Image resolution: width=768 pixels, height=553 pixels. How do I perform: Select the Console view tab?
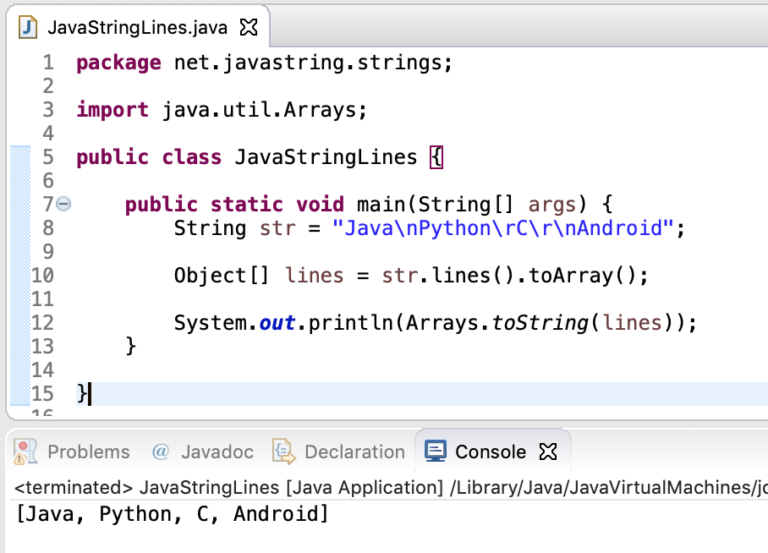tap(491, 451)
